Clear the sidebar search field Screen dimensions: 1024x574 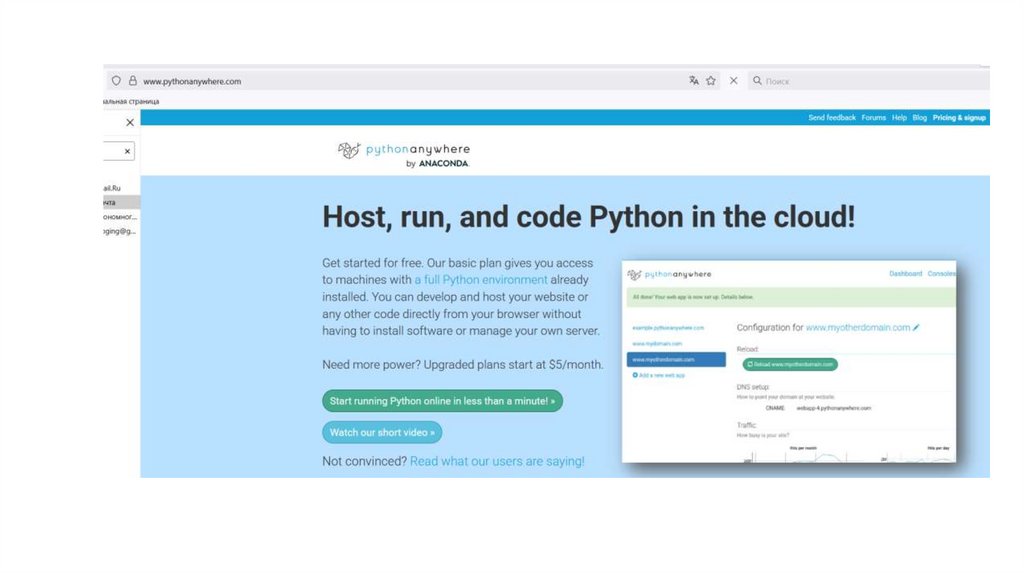127,151
